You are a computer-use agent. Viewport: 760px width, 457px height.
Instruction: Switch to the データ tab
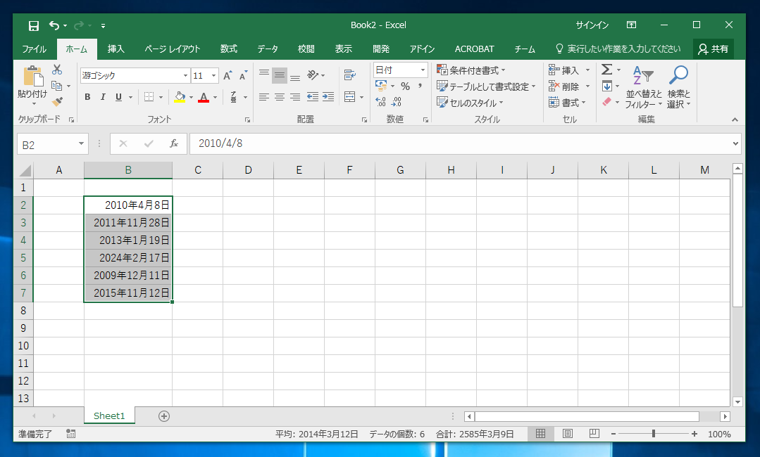point(268,49)
